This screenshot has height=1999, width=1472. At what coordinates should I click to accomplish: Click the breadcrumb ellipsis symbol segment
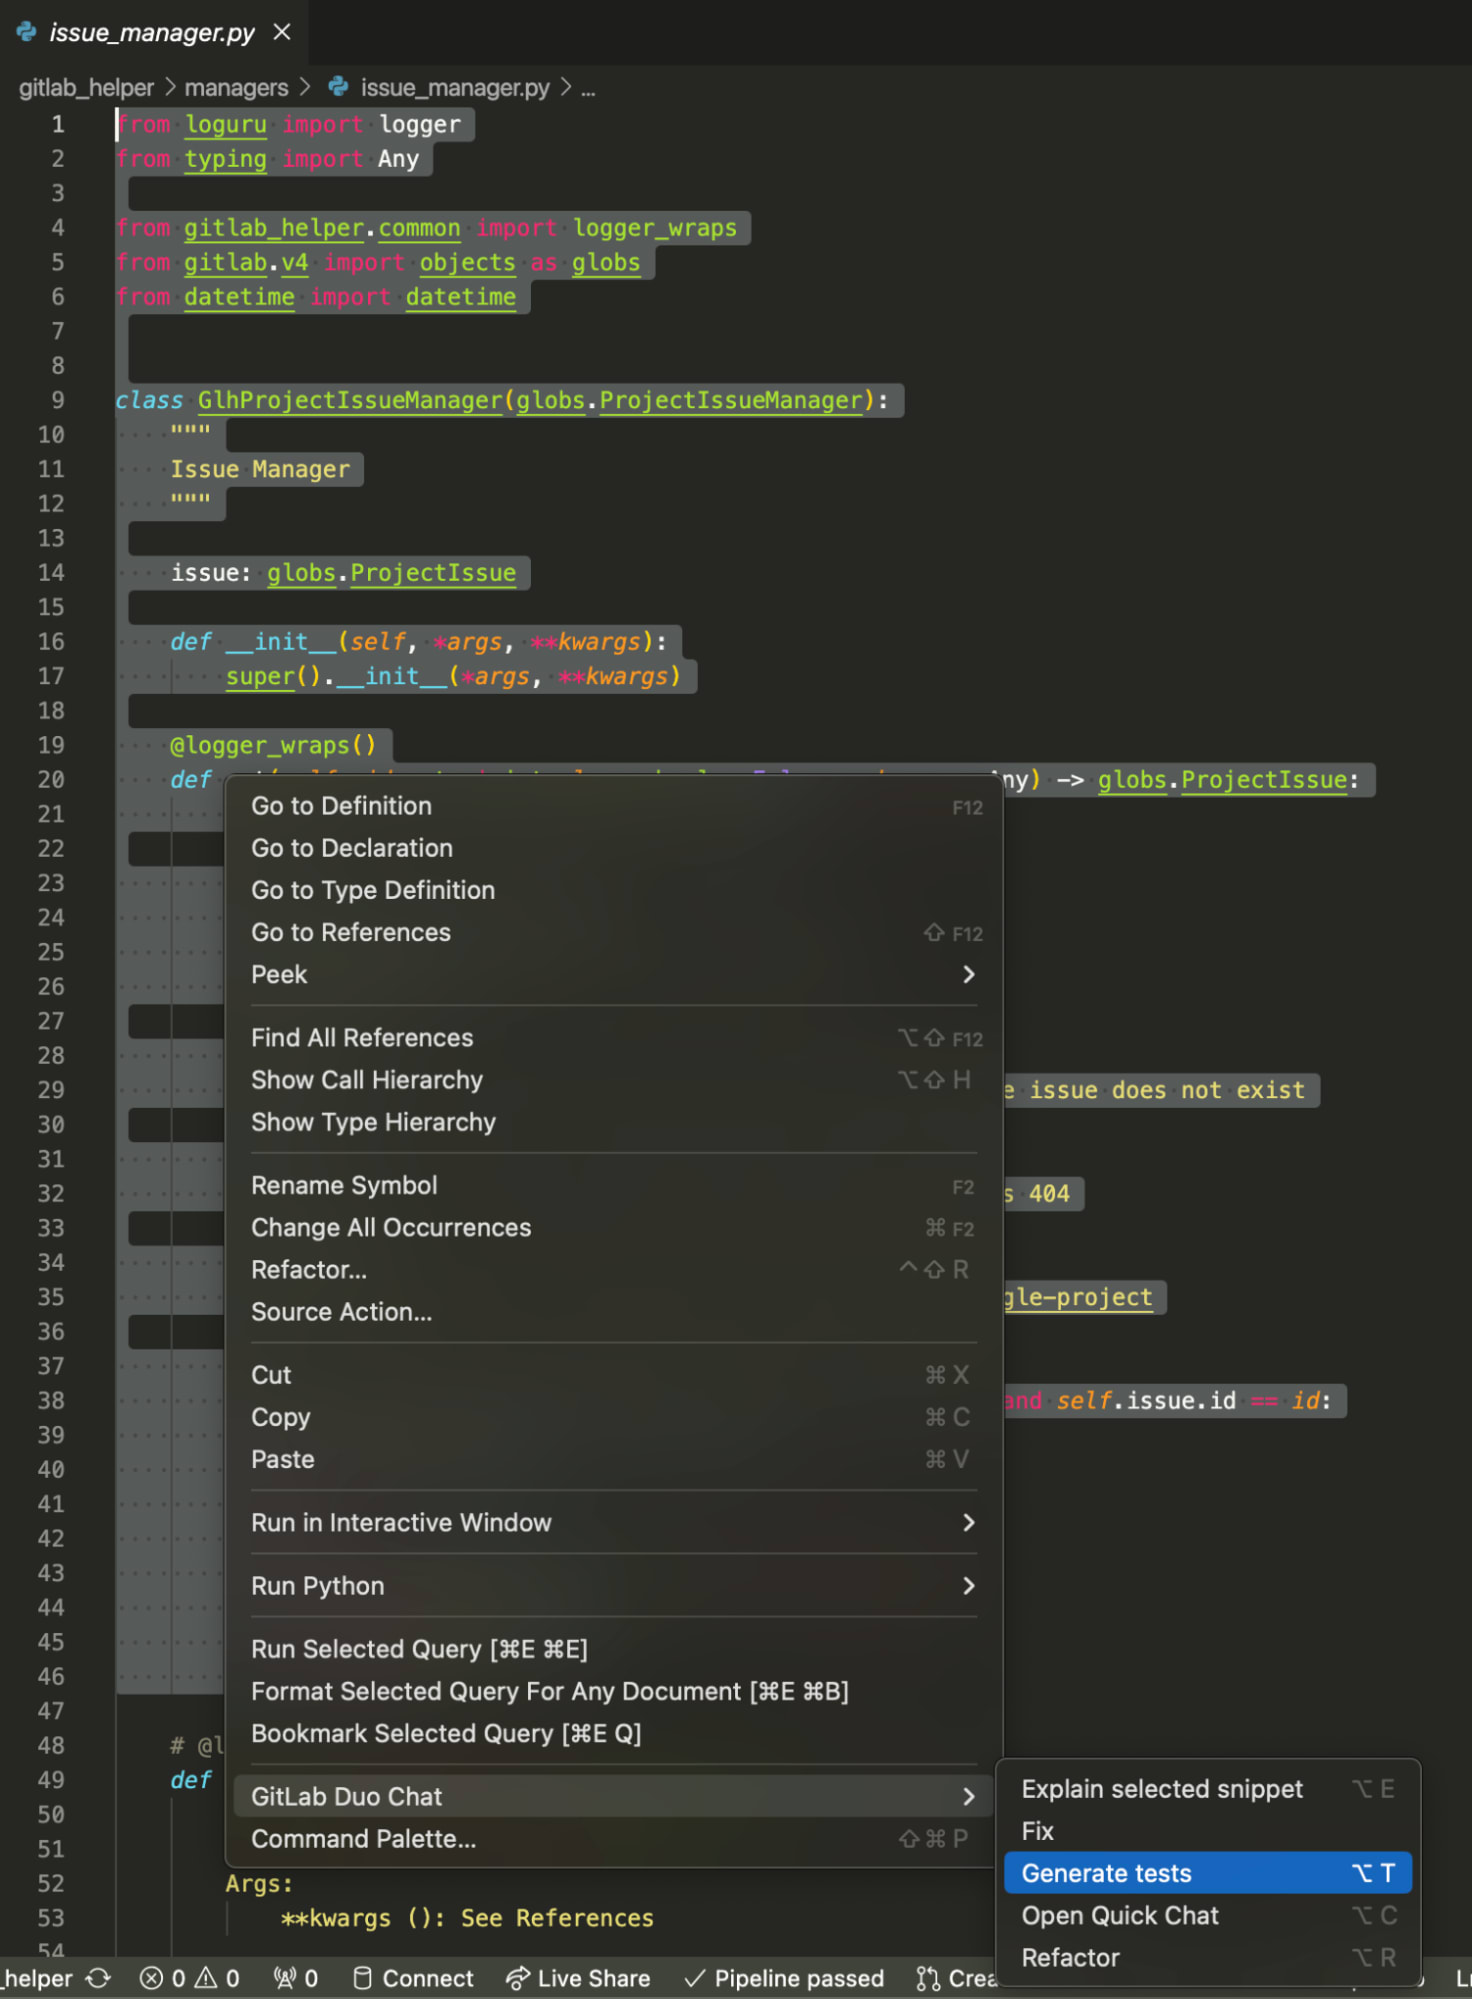click(588, 88)
